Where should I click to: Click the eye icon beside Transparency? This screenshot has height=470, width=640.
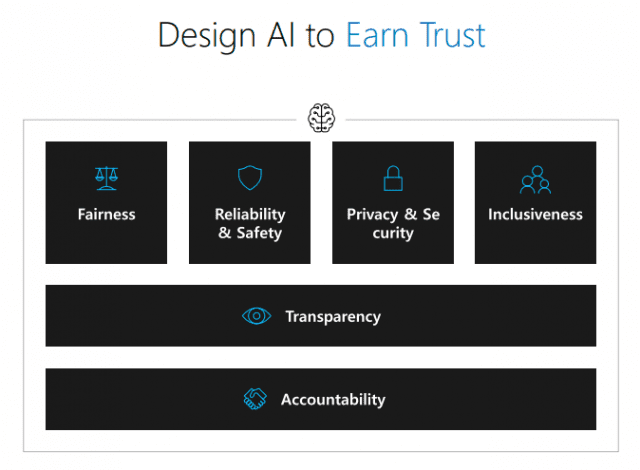pos(256,316)
